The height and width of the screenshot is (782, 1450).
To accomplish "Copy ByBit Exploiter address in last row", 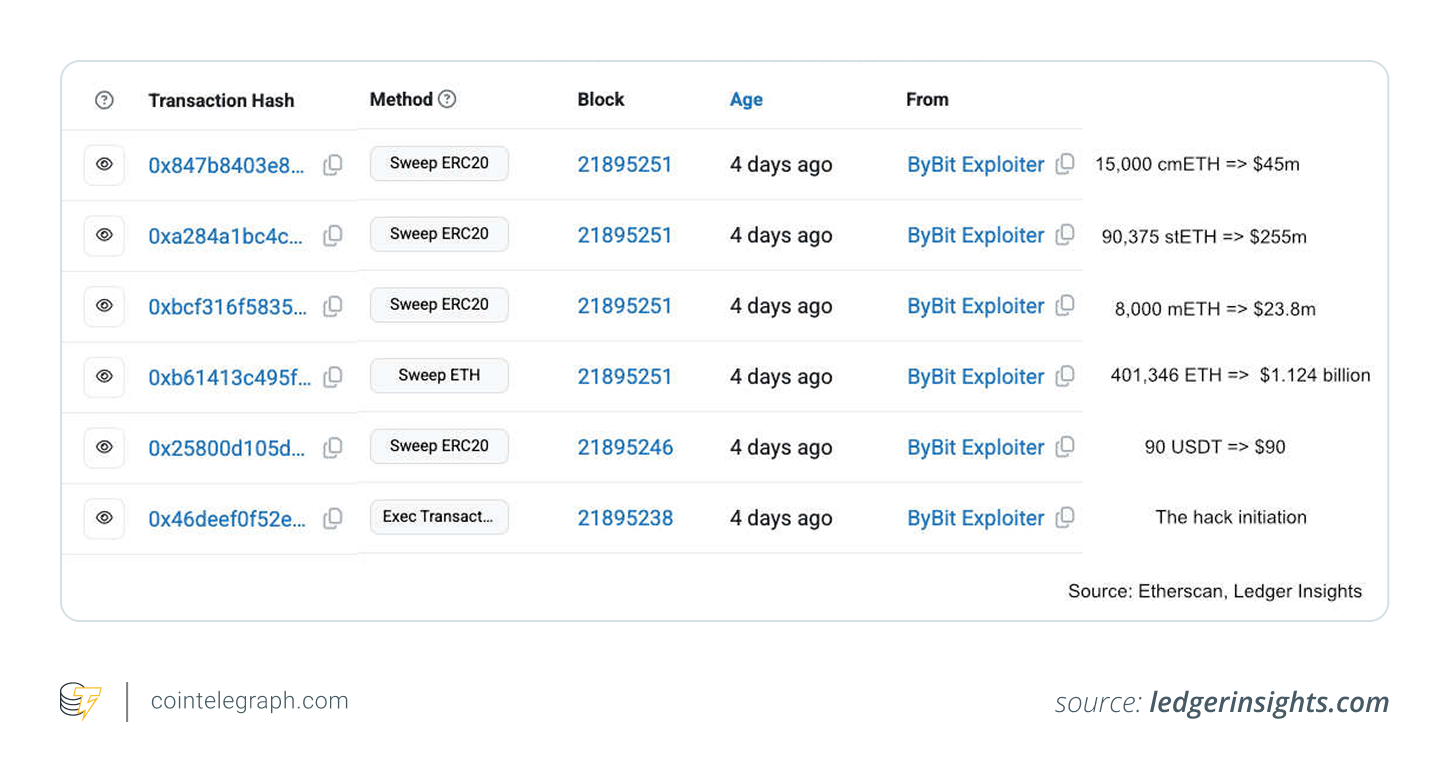I will 1065,518.
